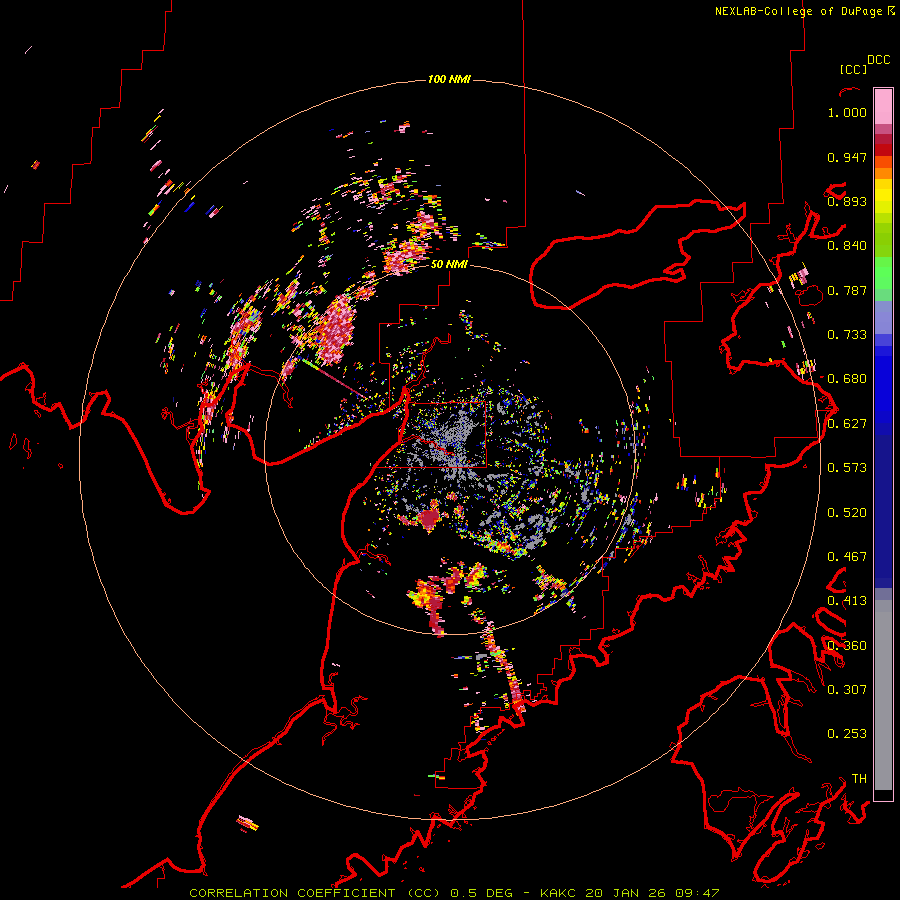Pick the gray lower section of color bar

pyautogui.click(x=883, y=695)
